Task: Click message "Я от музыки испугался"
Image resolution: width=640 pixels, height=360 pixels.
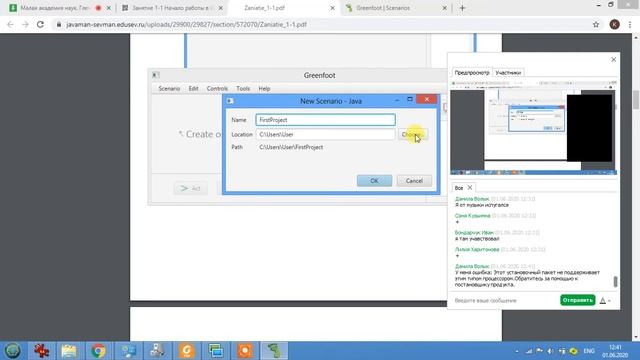Action: tap(482, 205)
